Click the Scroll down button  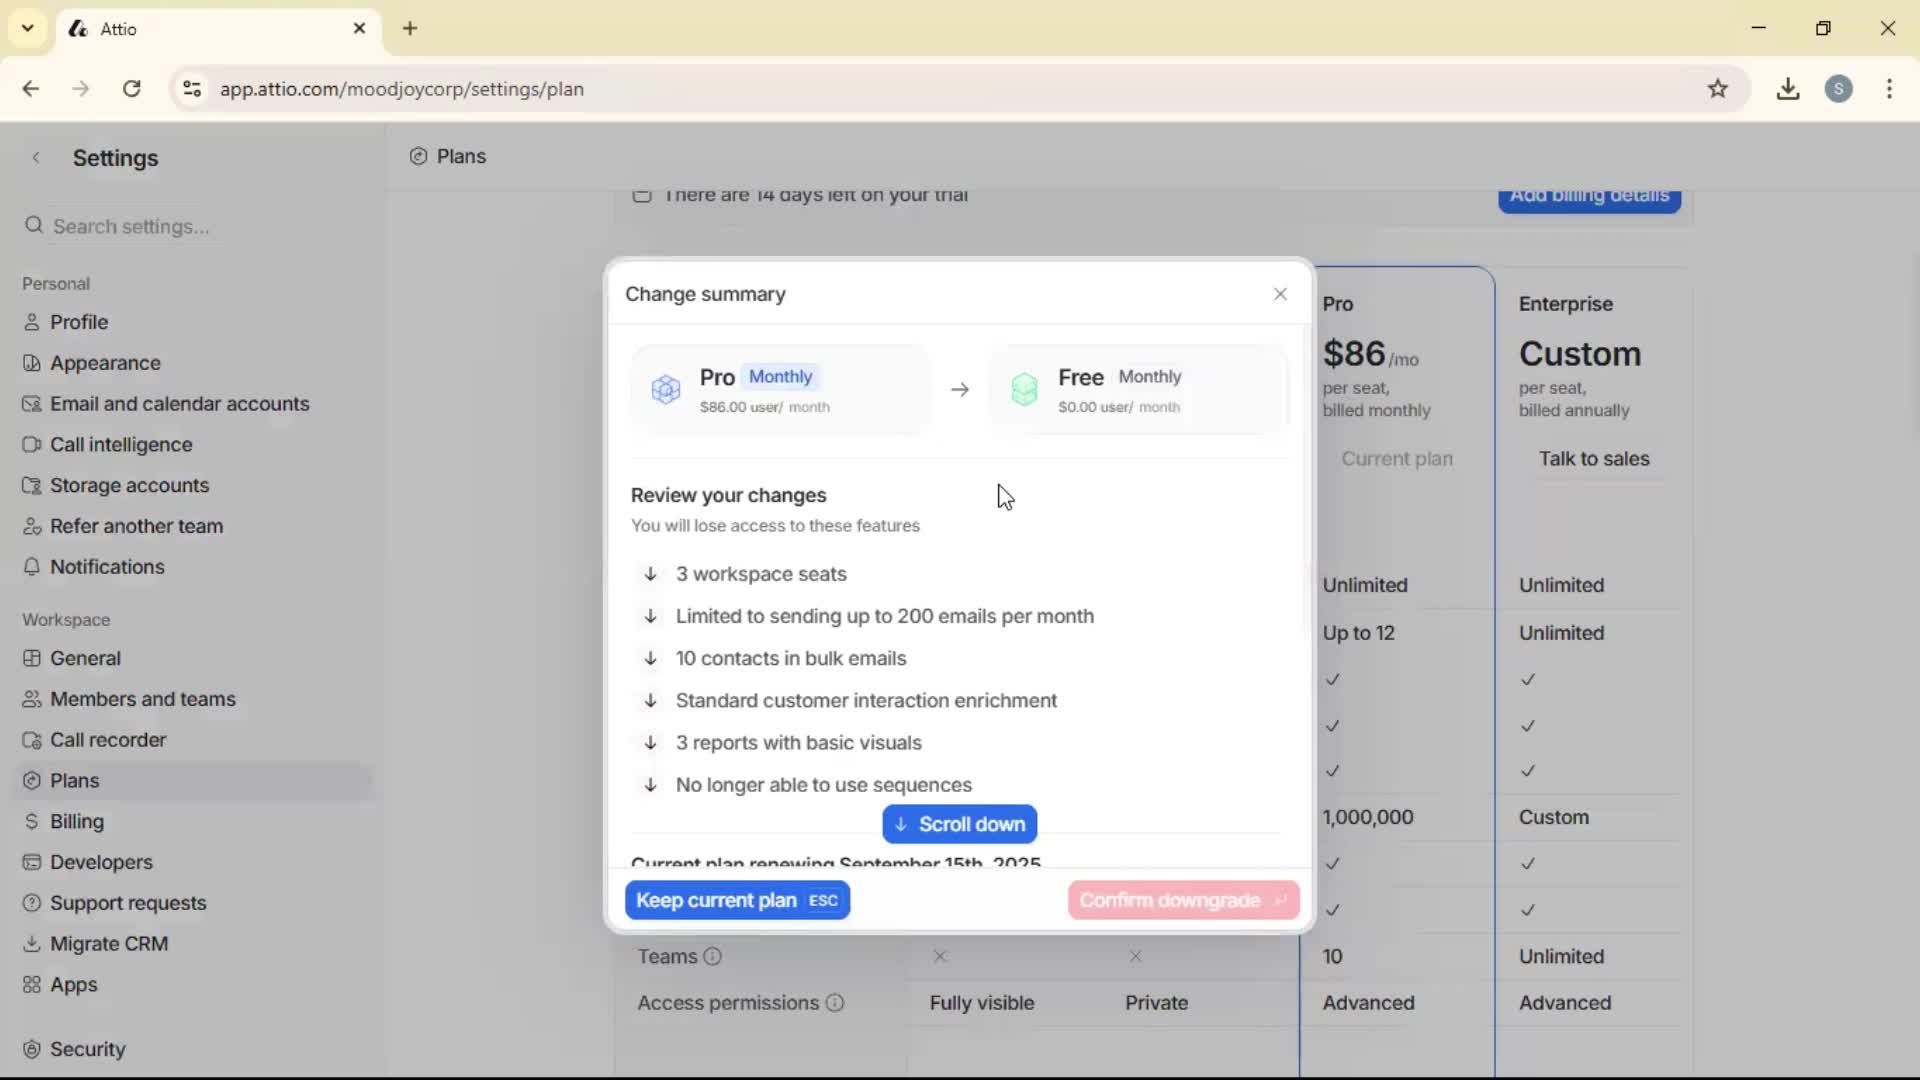click(959, 824)
